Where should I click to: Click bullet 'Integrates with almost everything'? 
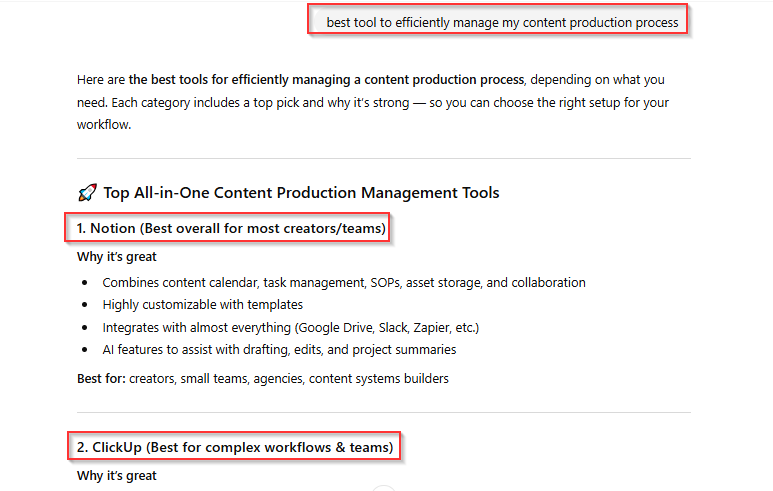pyautogui.click(x=291, y=327)
